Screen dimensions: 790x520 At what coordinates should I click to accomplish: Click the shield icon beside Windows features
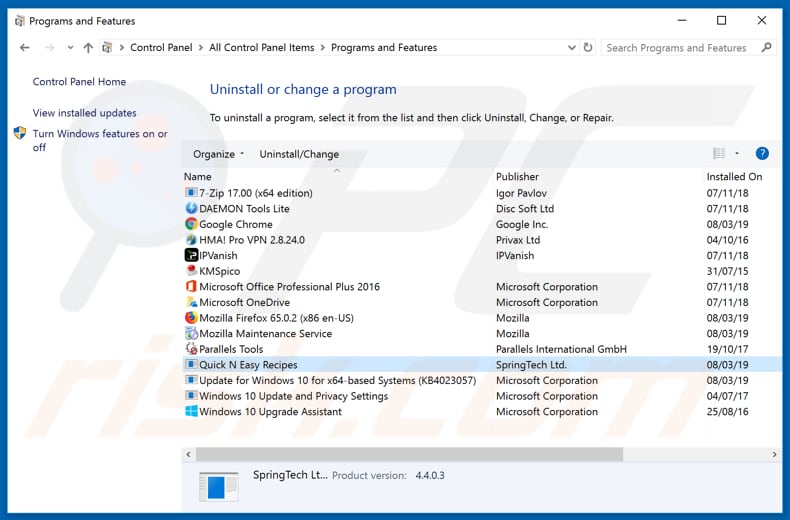click(20, 134)
